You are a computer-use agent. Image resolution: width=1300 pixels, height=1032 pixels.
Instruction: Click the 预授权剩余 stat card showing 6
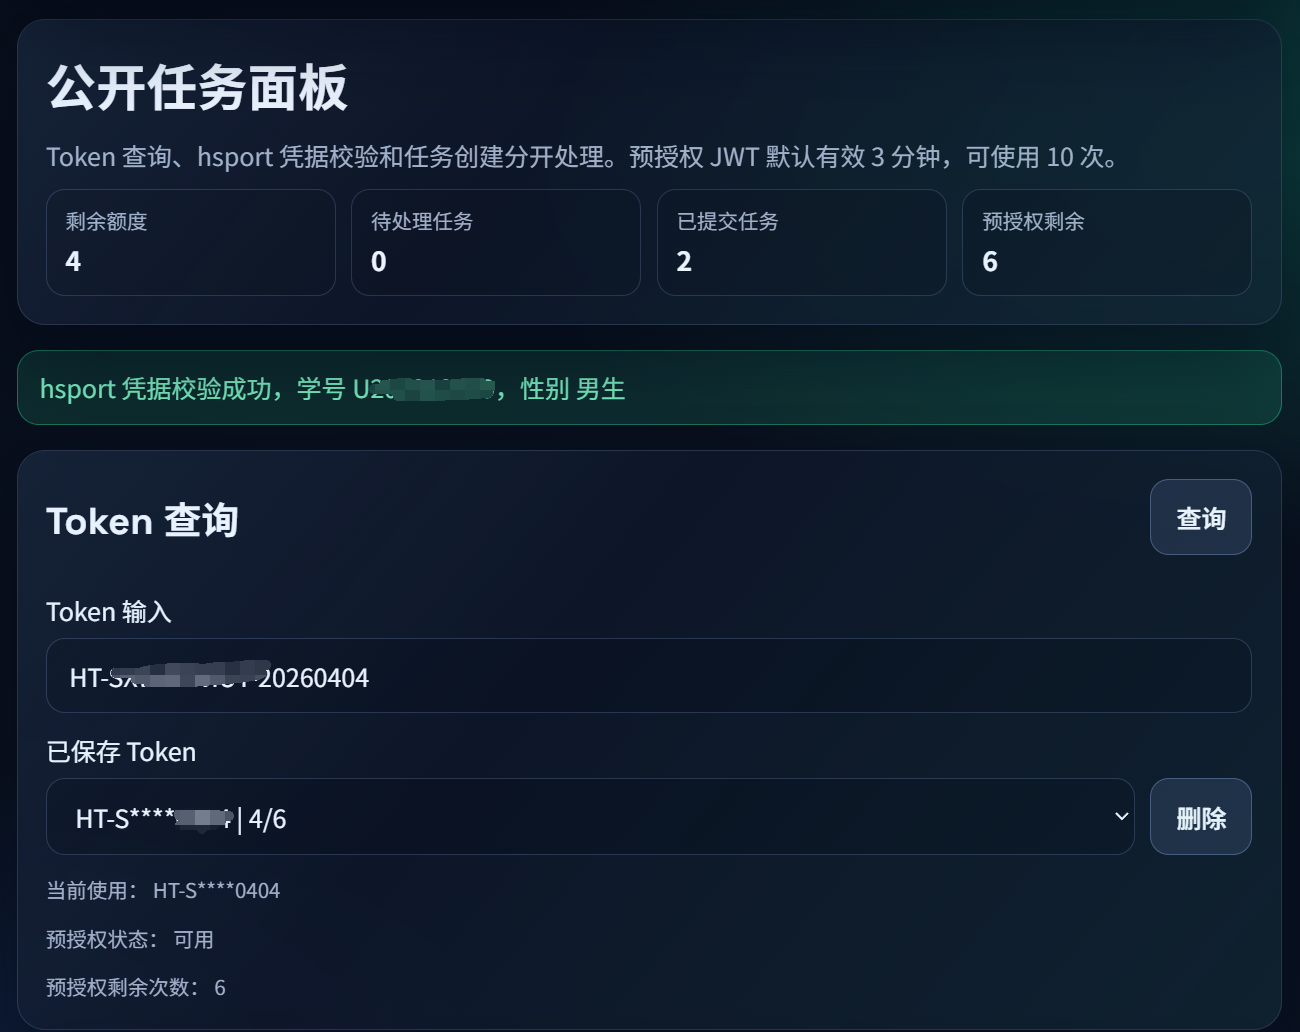[x=1106, y=242]
